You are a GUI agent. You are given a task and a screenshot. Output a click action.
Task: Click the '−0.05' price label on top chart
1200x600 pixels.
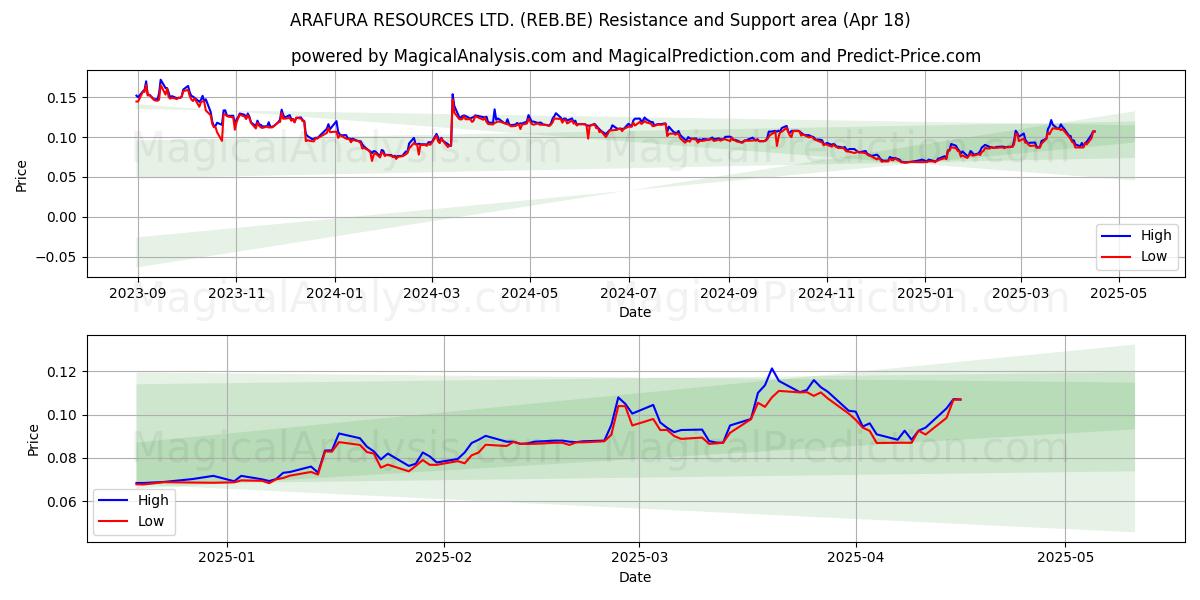[x=58, y=257]
